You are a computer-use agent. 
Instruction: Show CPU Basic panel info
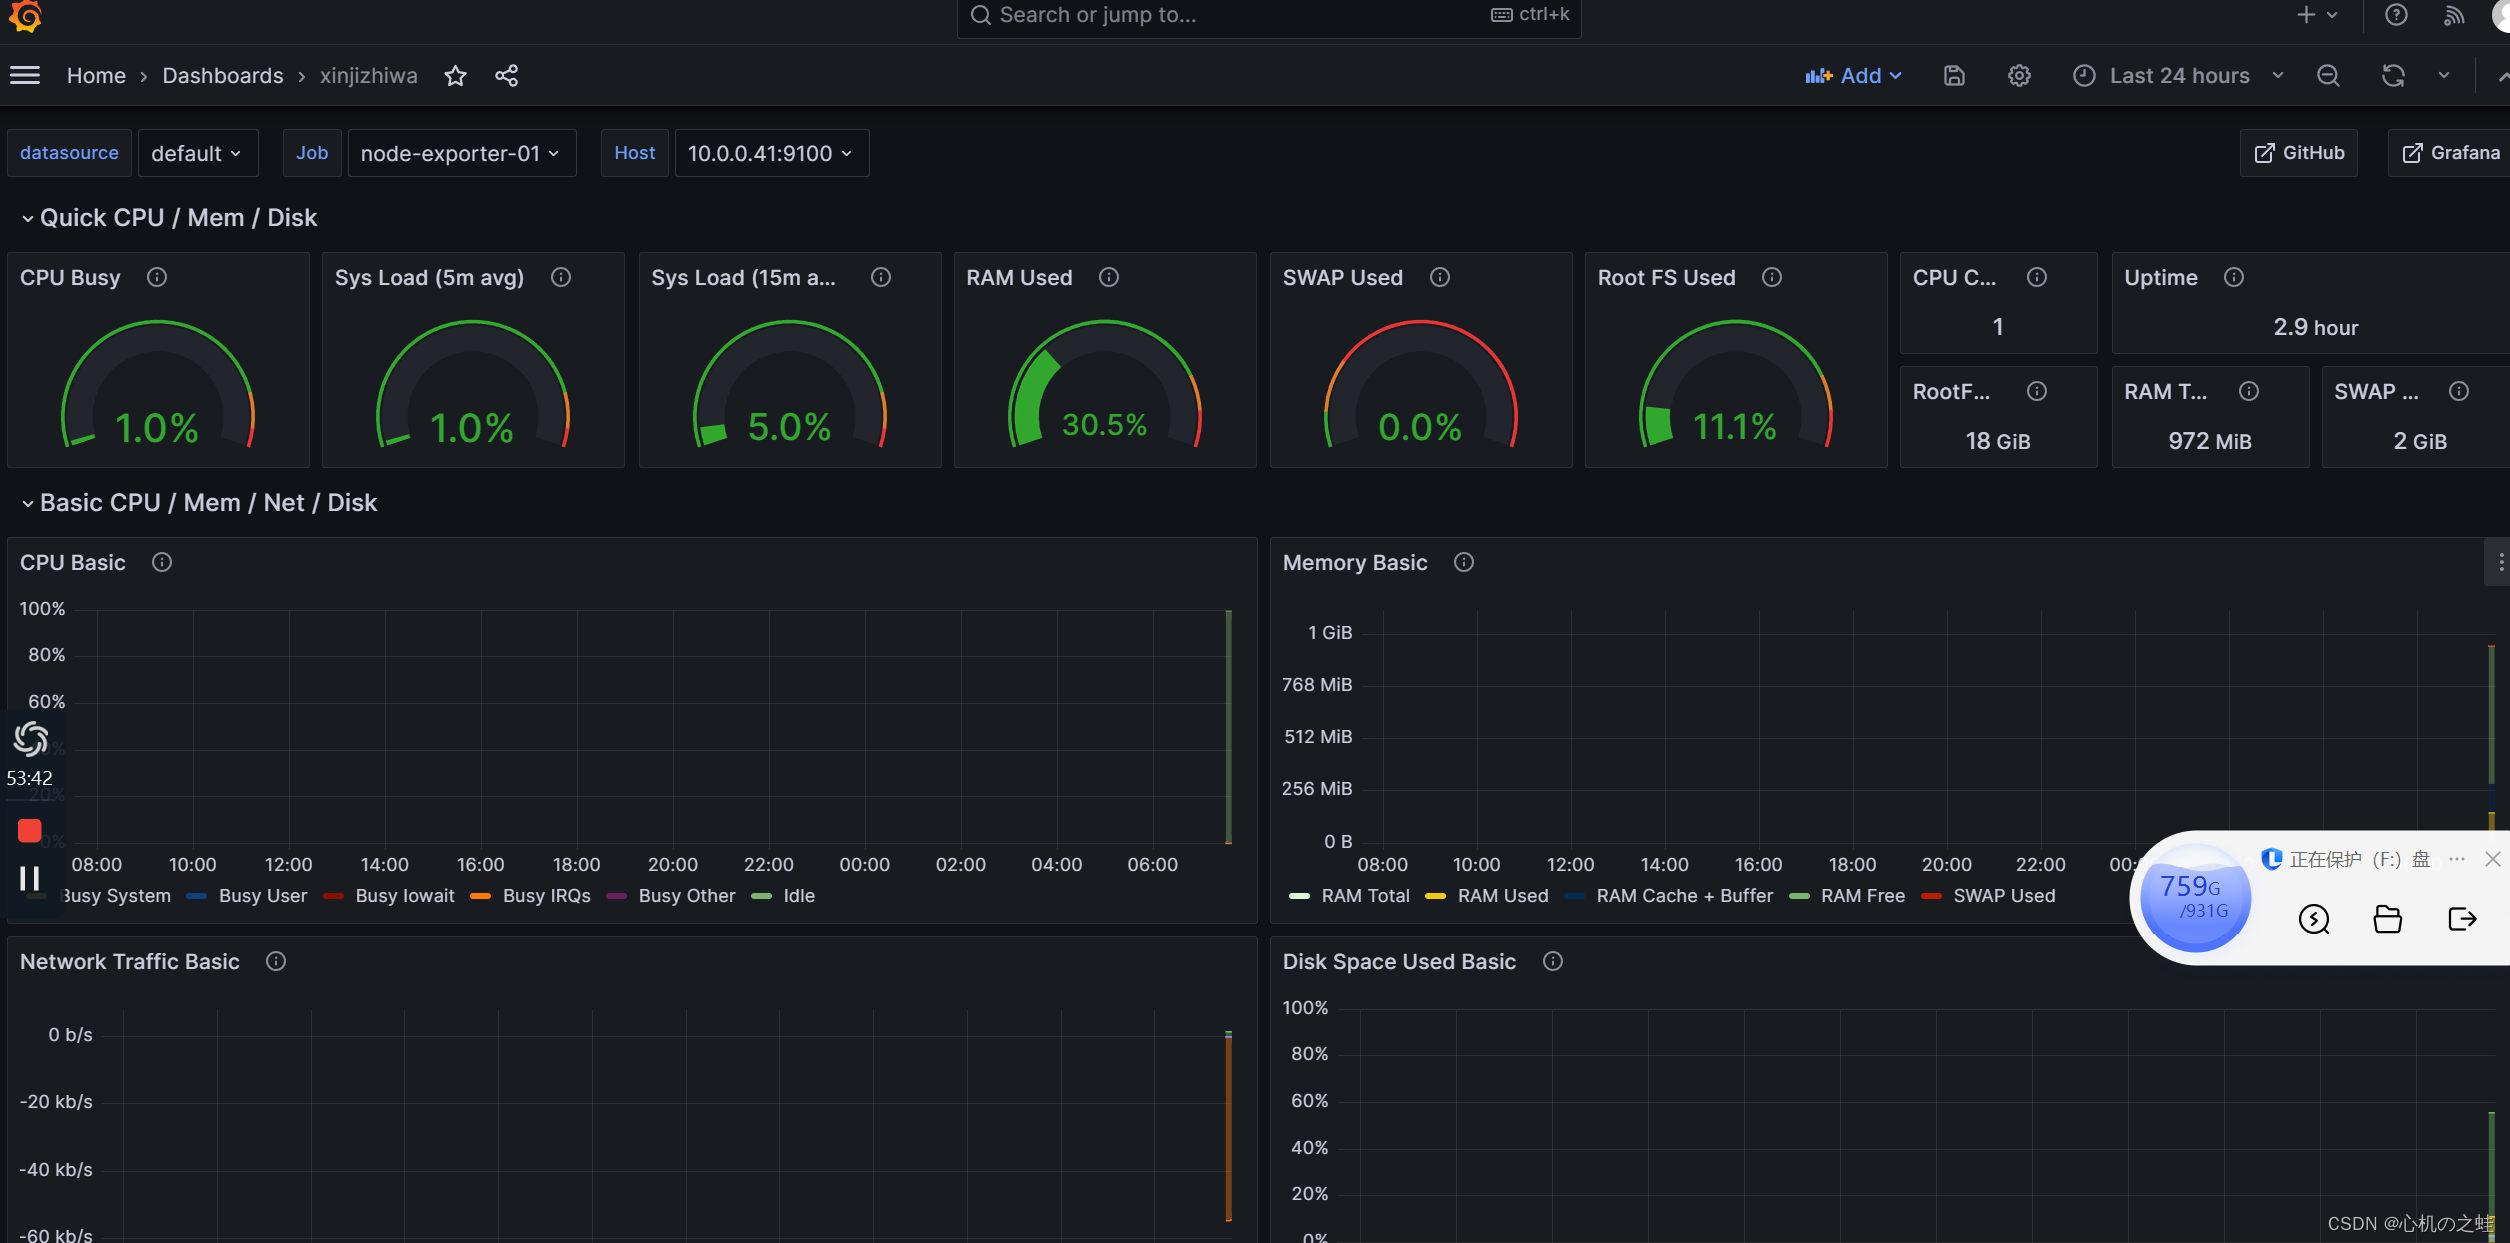162,562
